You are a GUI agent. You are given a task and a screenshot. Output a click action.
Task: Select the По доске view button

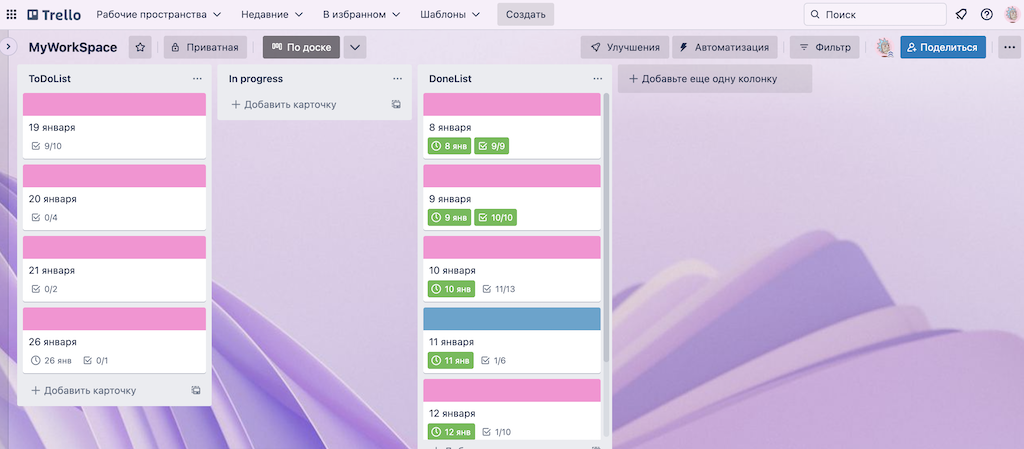click(x=301, y=48)
